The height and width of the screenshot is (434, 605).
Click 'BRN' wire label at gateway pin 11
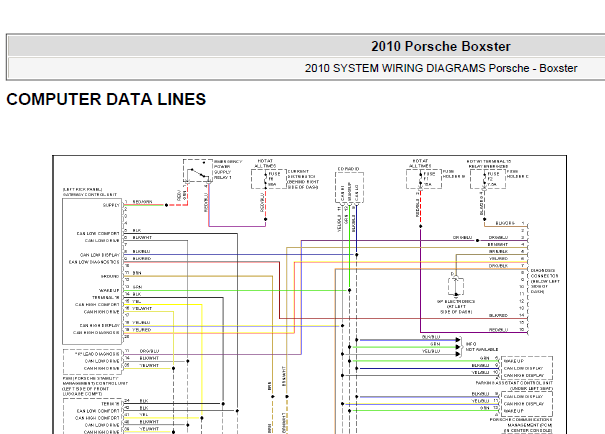click(137, 273)
